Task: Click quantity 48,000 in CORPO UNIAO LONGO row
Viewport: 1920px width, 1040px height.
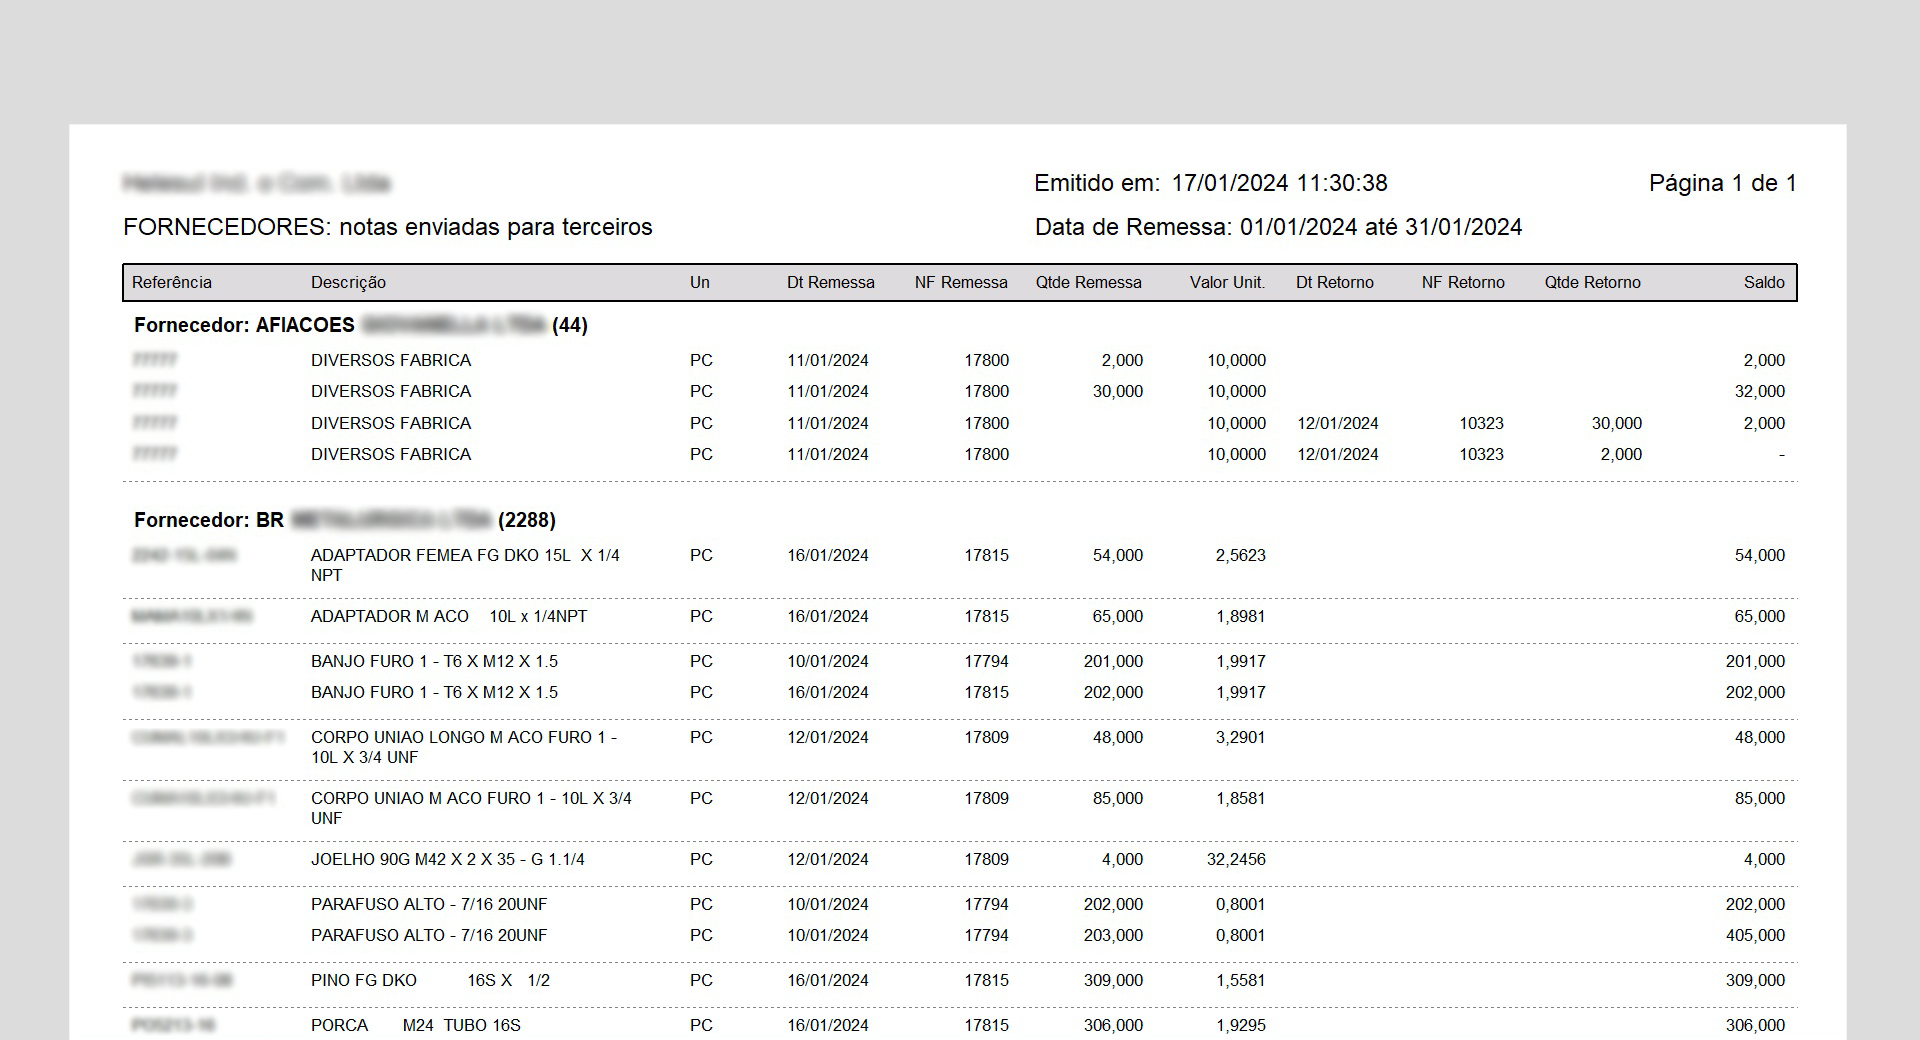Action: point(1118,737)
